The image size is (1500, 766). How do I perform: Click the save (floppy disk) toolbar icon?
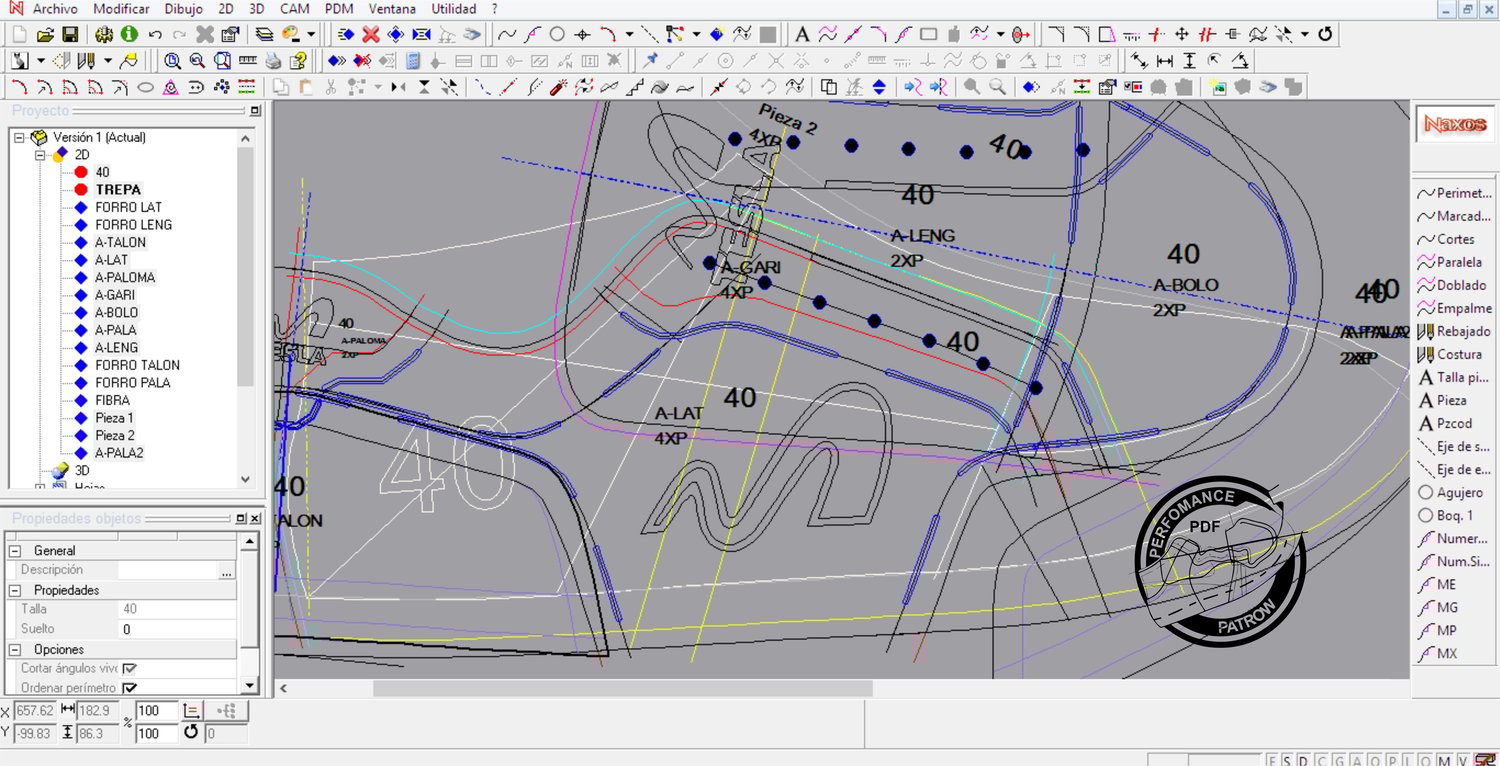pyautogui.click(x=69, y=34)
